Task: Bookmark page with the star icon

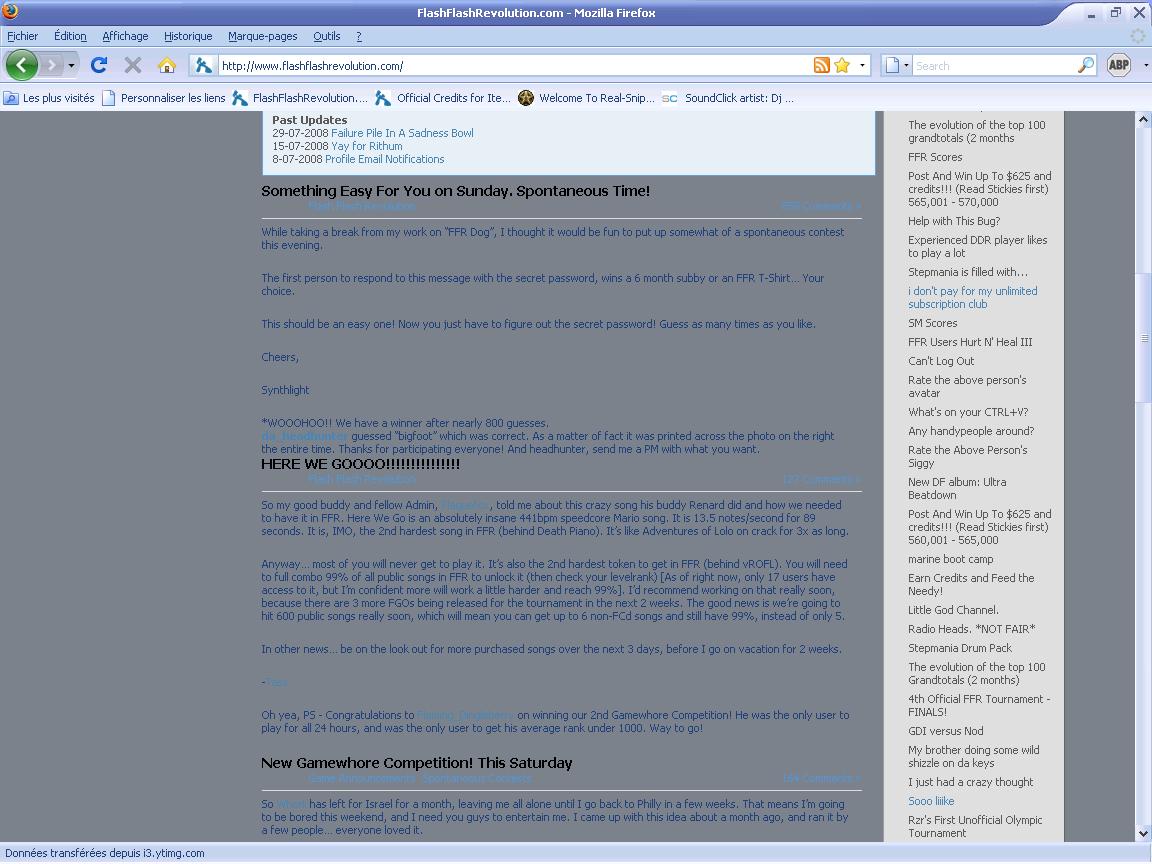Action: [842, 65]
